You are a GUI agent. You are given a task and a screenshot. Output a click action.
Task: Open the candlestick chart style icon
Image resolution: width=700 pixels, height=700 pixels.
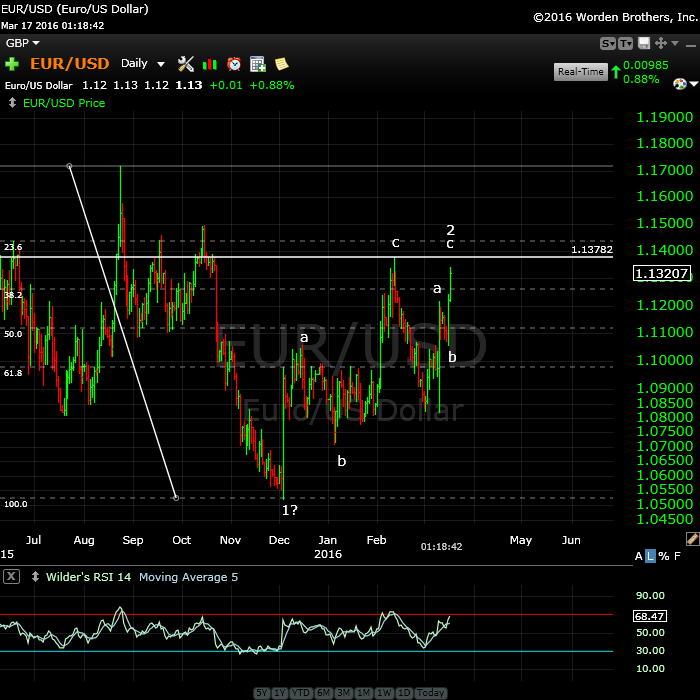click(210, 65)
